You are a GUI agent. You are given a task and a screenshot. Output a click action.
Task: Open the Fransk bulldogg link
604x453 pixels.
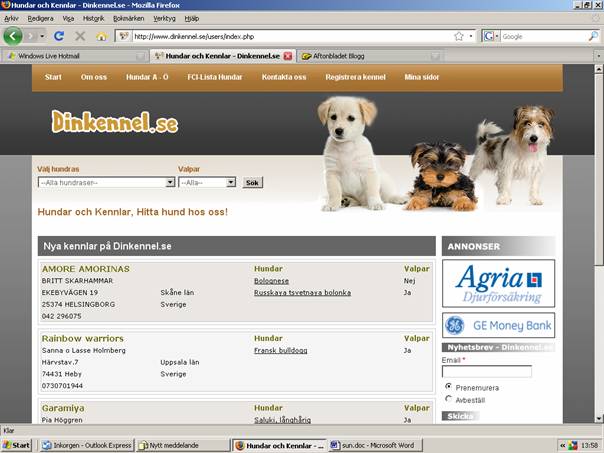(x=280, y=351)
